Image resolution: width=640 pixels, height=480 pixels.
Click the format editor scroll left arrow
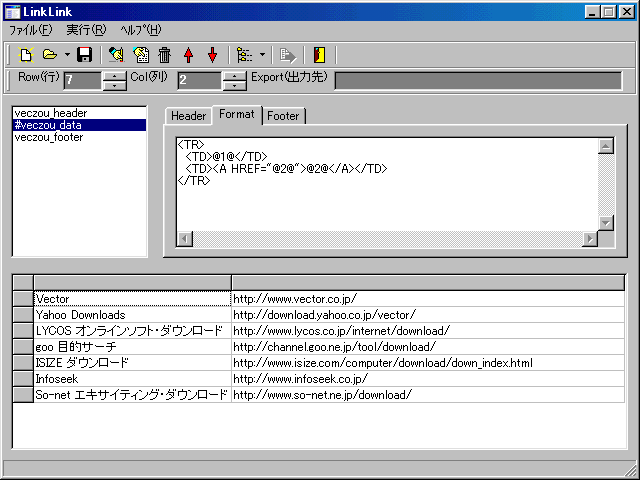[185, 239]
